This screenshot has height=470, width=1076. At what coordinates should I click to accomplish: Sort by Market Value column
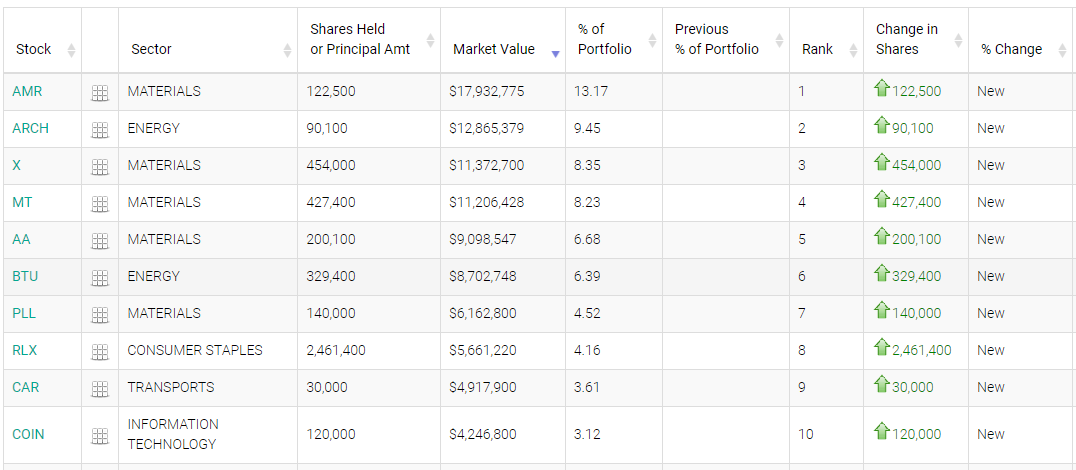[494, 49]
